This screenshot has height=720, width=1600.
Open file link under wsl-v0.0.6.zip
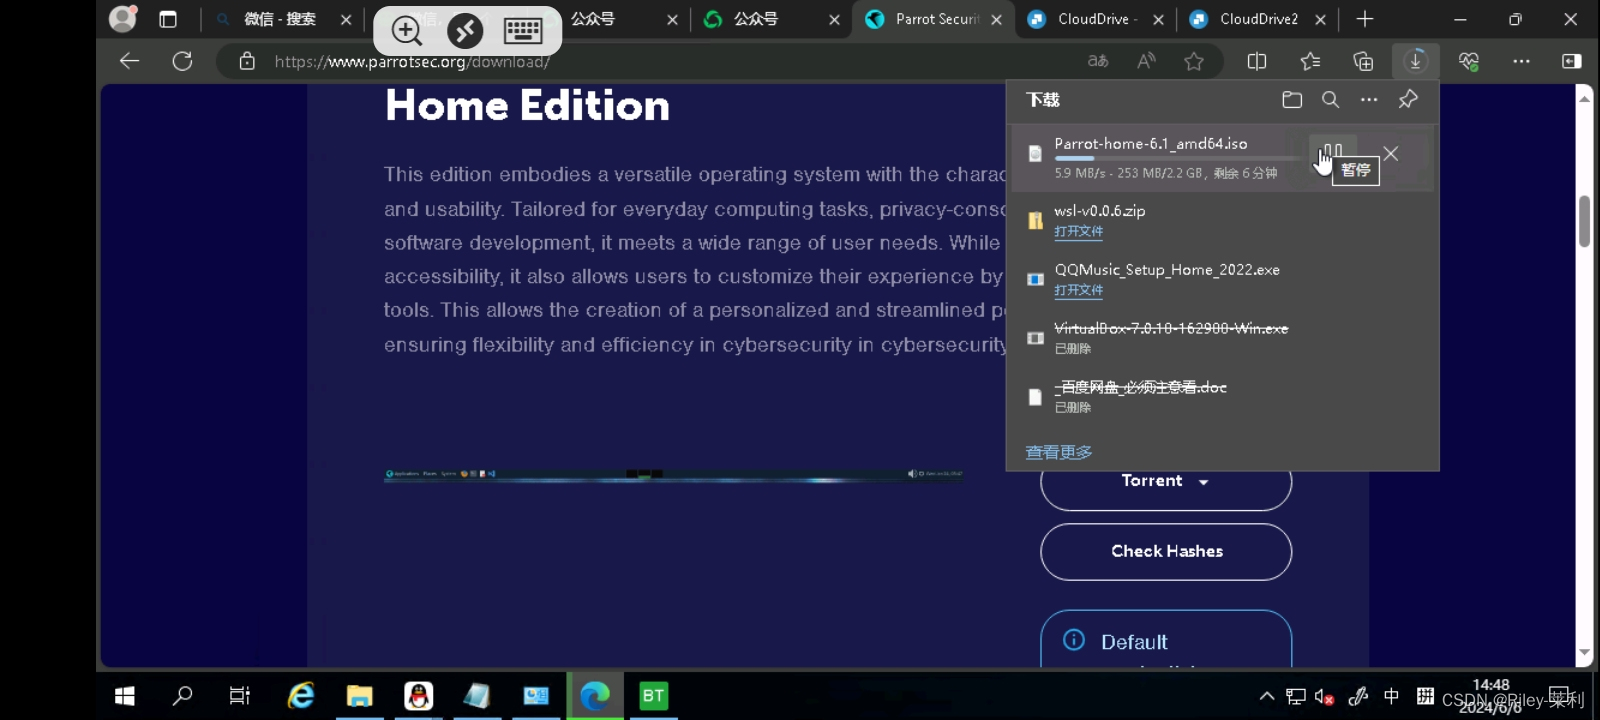pyautogui.click(x=1078, y=231)
